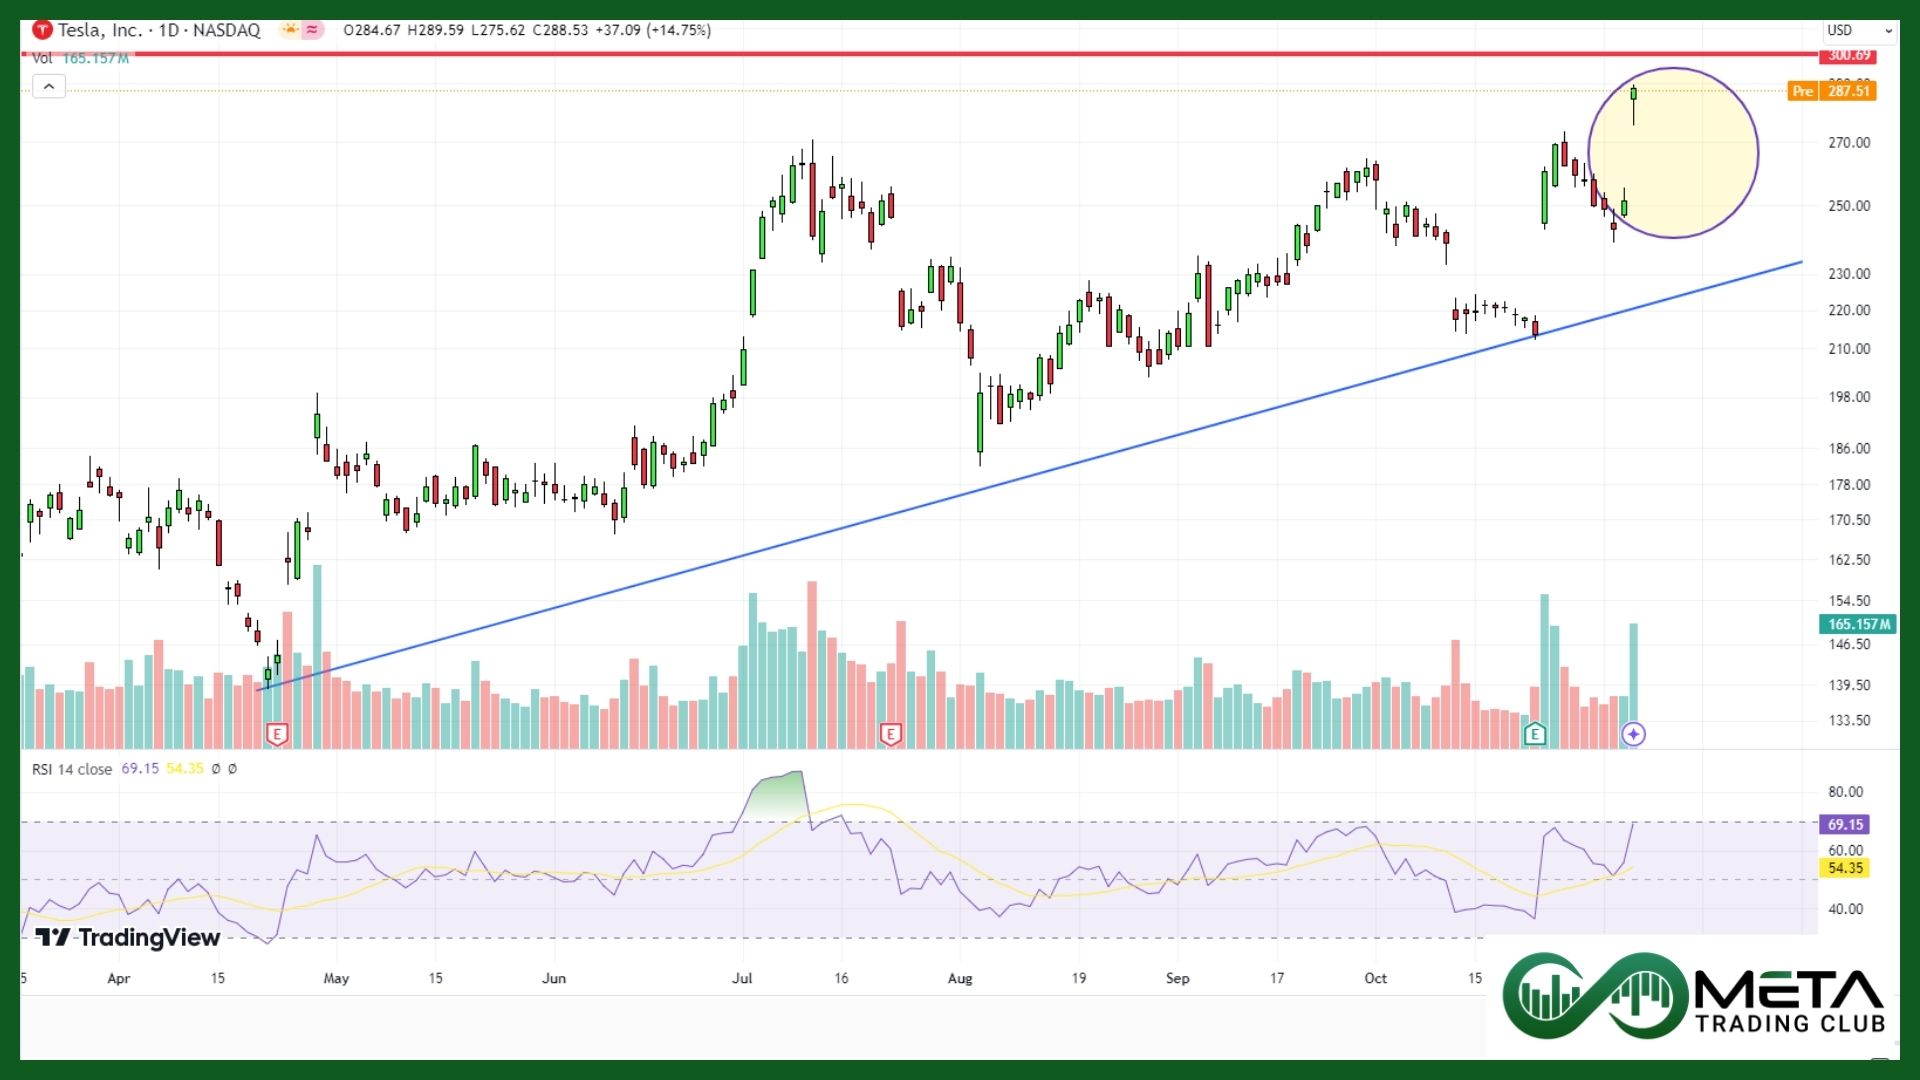Image resolution: width=1920 pixels, height=1080 pixels.
Task: Click the Aug label on time axis
Action: coord(960,979)
